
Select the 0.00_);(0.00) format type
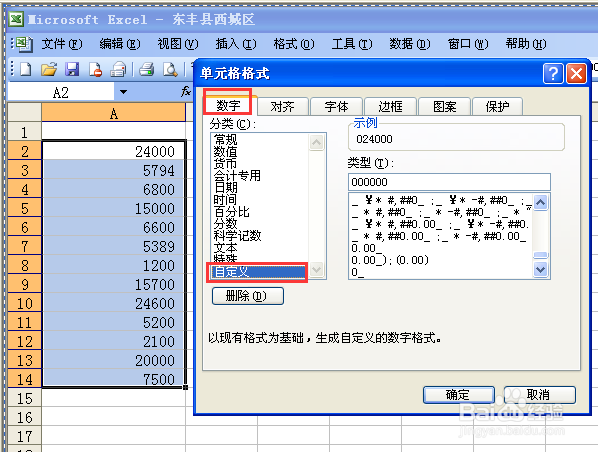point(390,260)
